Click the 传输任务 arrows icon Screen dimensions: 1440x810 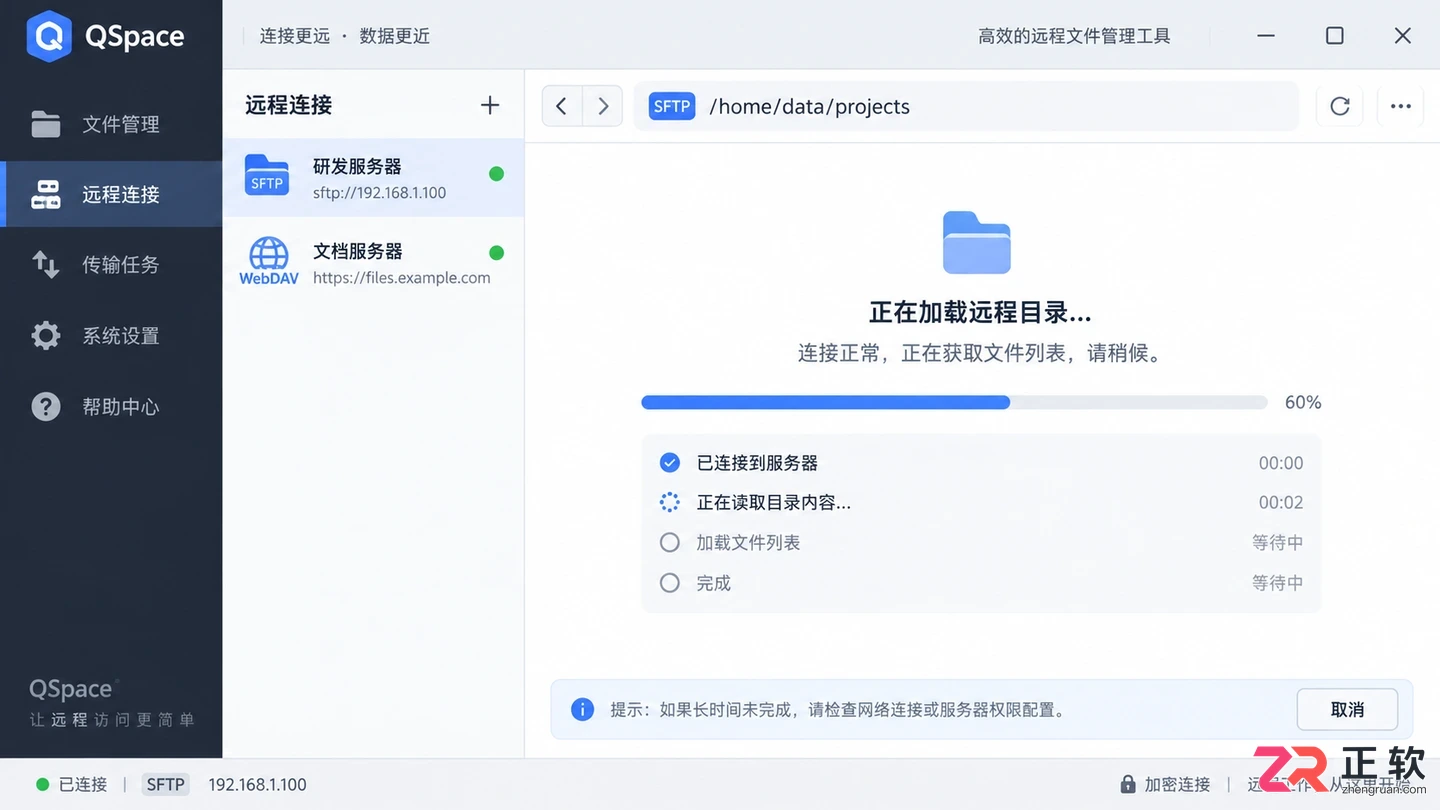[x=46, y=264]
